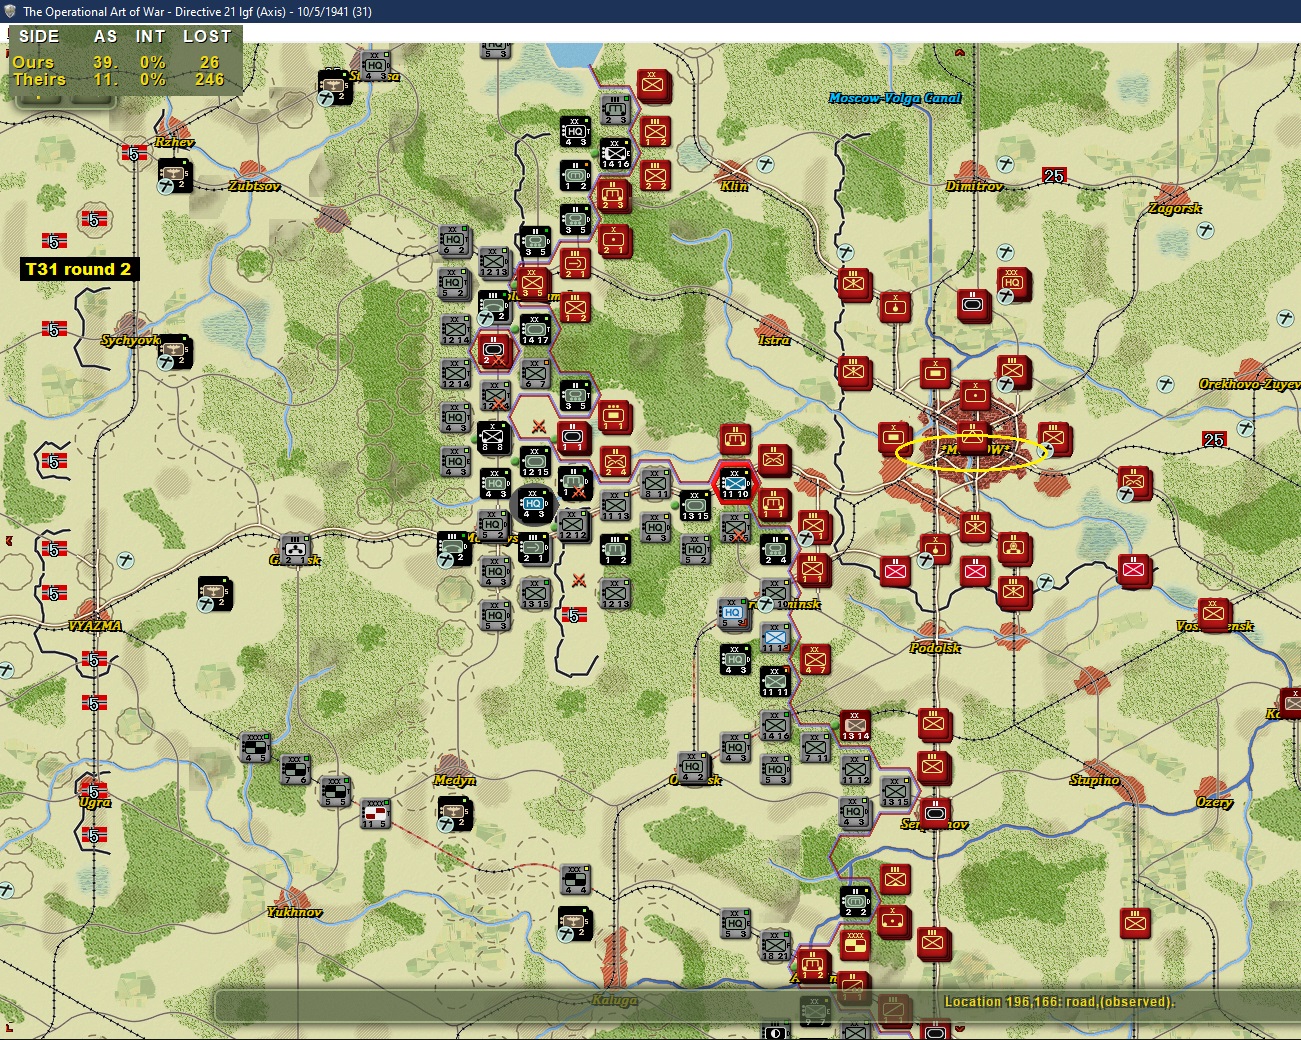Select the gray German infantry unit showing 12 12
The image size is (1301, 1040).
pos(574,525)
